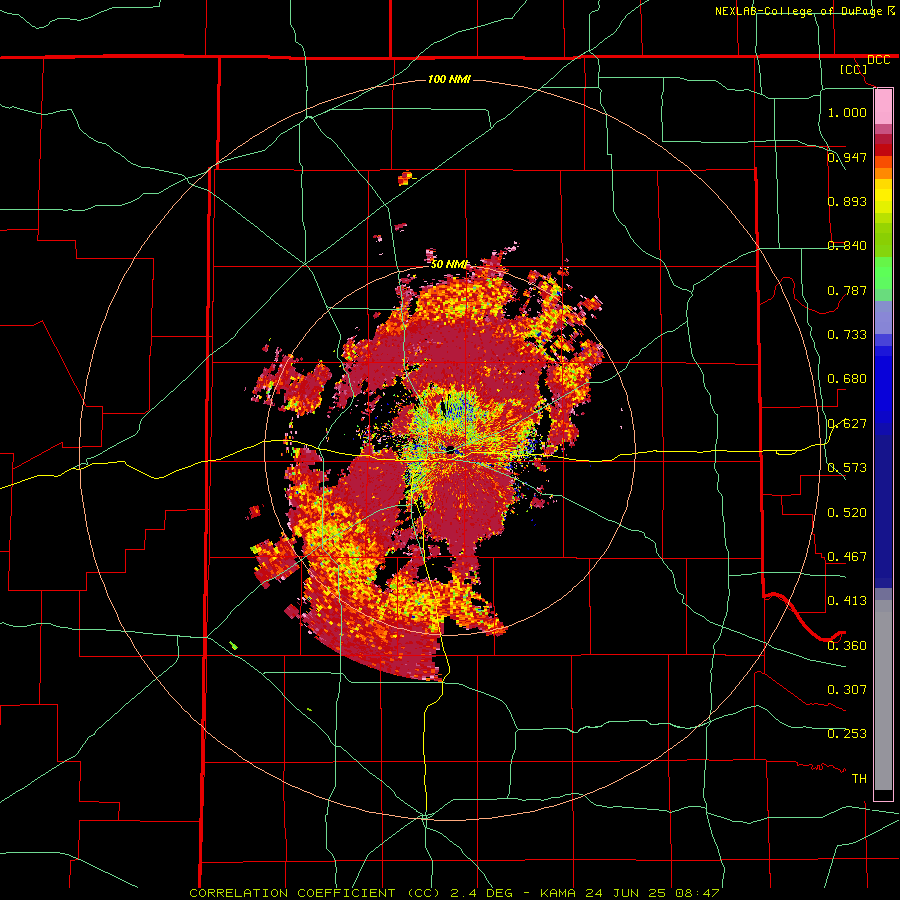
Task: Click the 100 NMI range ring label
Action: [449, 79]
